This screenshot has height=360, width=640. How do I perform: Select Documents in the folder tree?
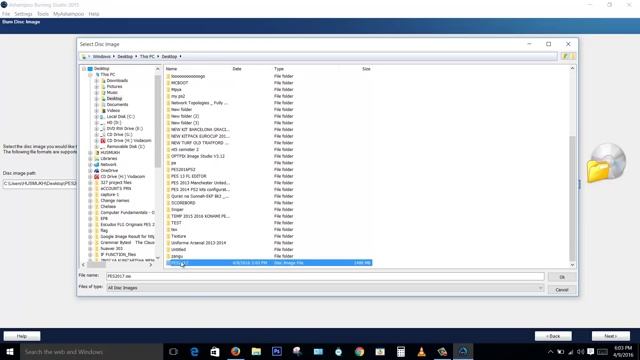tap(117, 104)
